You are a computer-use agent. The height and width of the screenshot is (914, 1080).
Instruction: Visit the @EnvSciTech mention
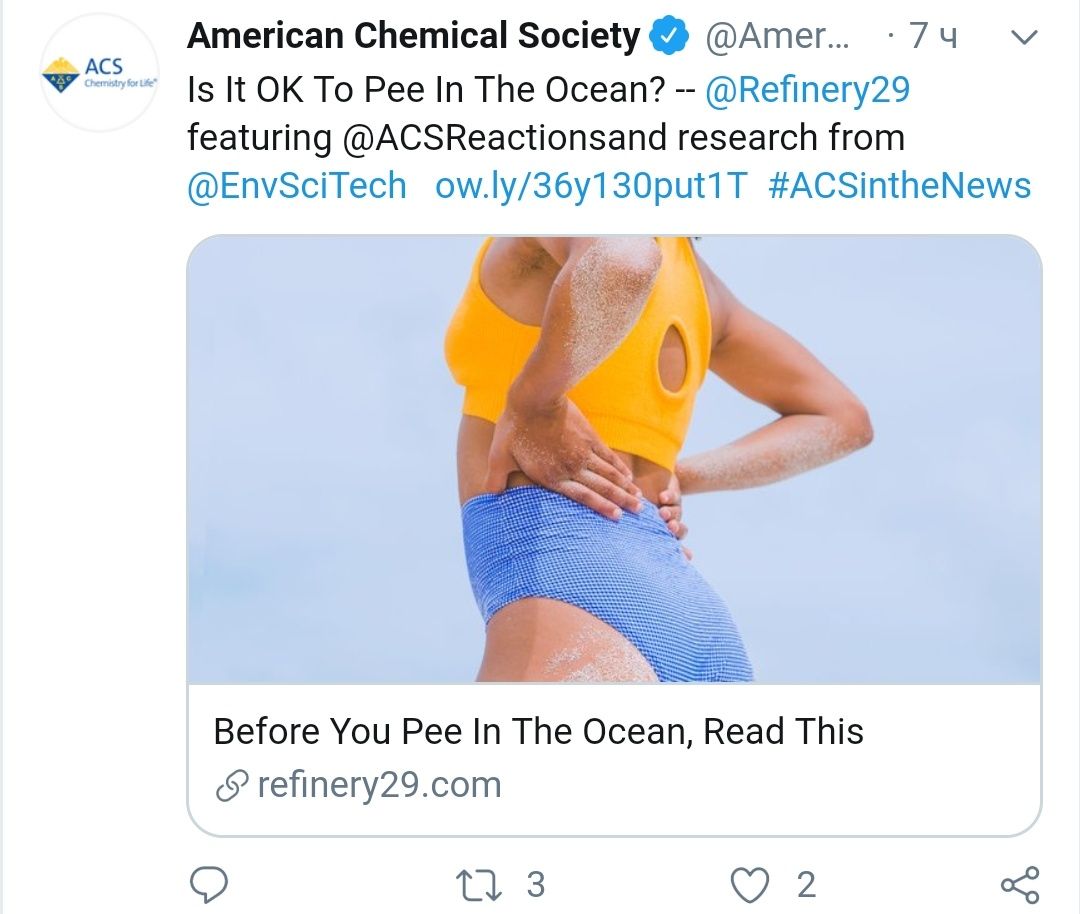click(x=296, y=186)
